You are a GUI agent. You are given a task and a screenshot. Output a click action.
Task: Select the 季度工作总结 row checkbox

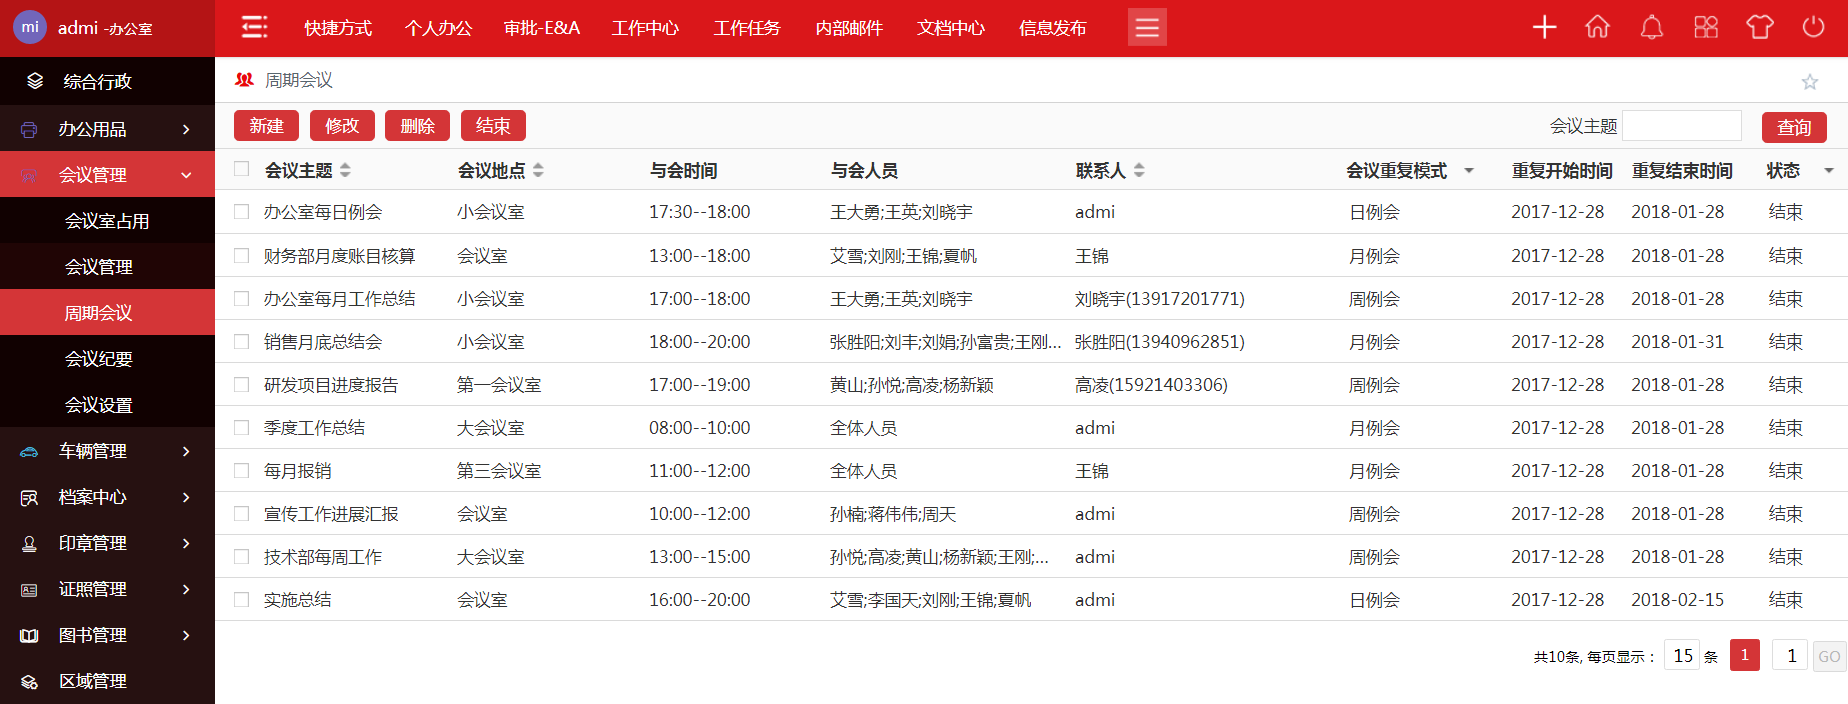coord(242,428)
